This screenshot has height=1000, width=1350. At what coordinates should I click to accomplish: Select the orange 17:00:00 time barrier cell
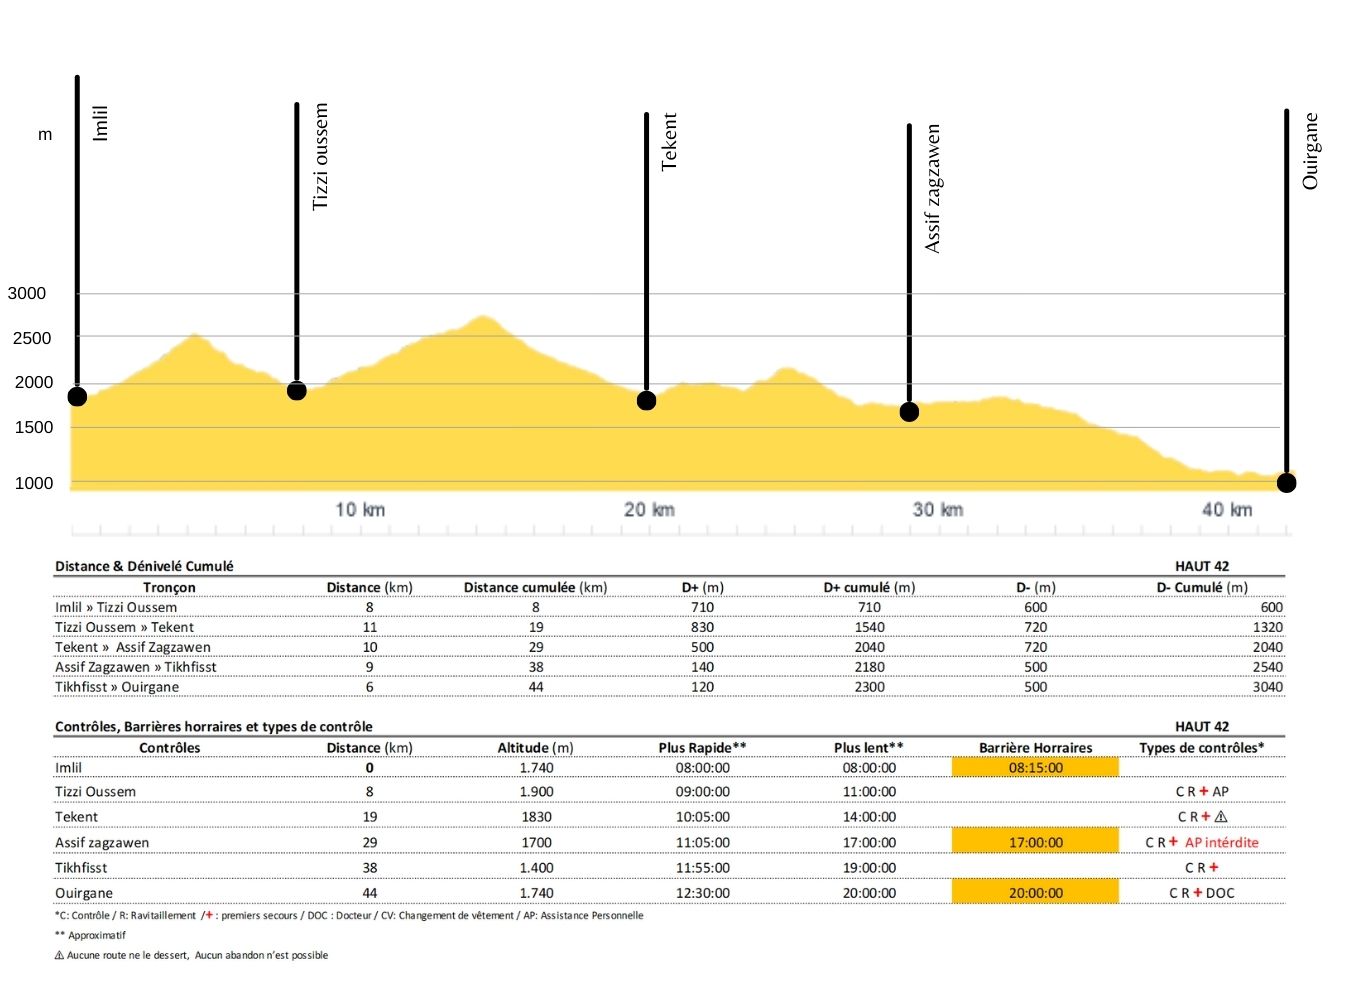tap(1035, 842)
